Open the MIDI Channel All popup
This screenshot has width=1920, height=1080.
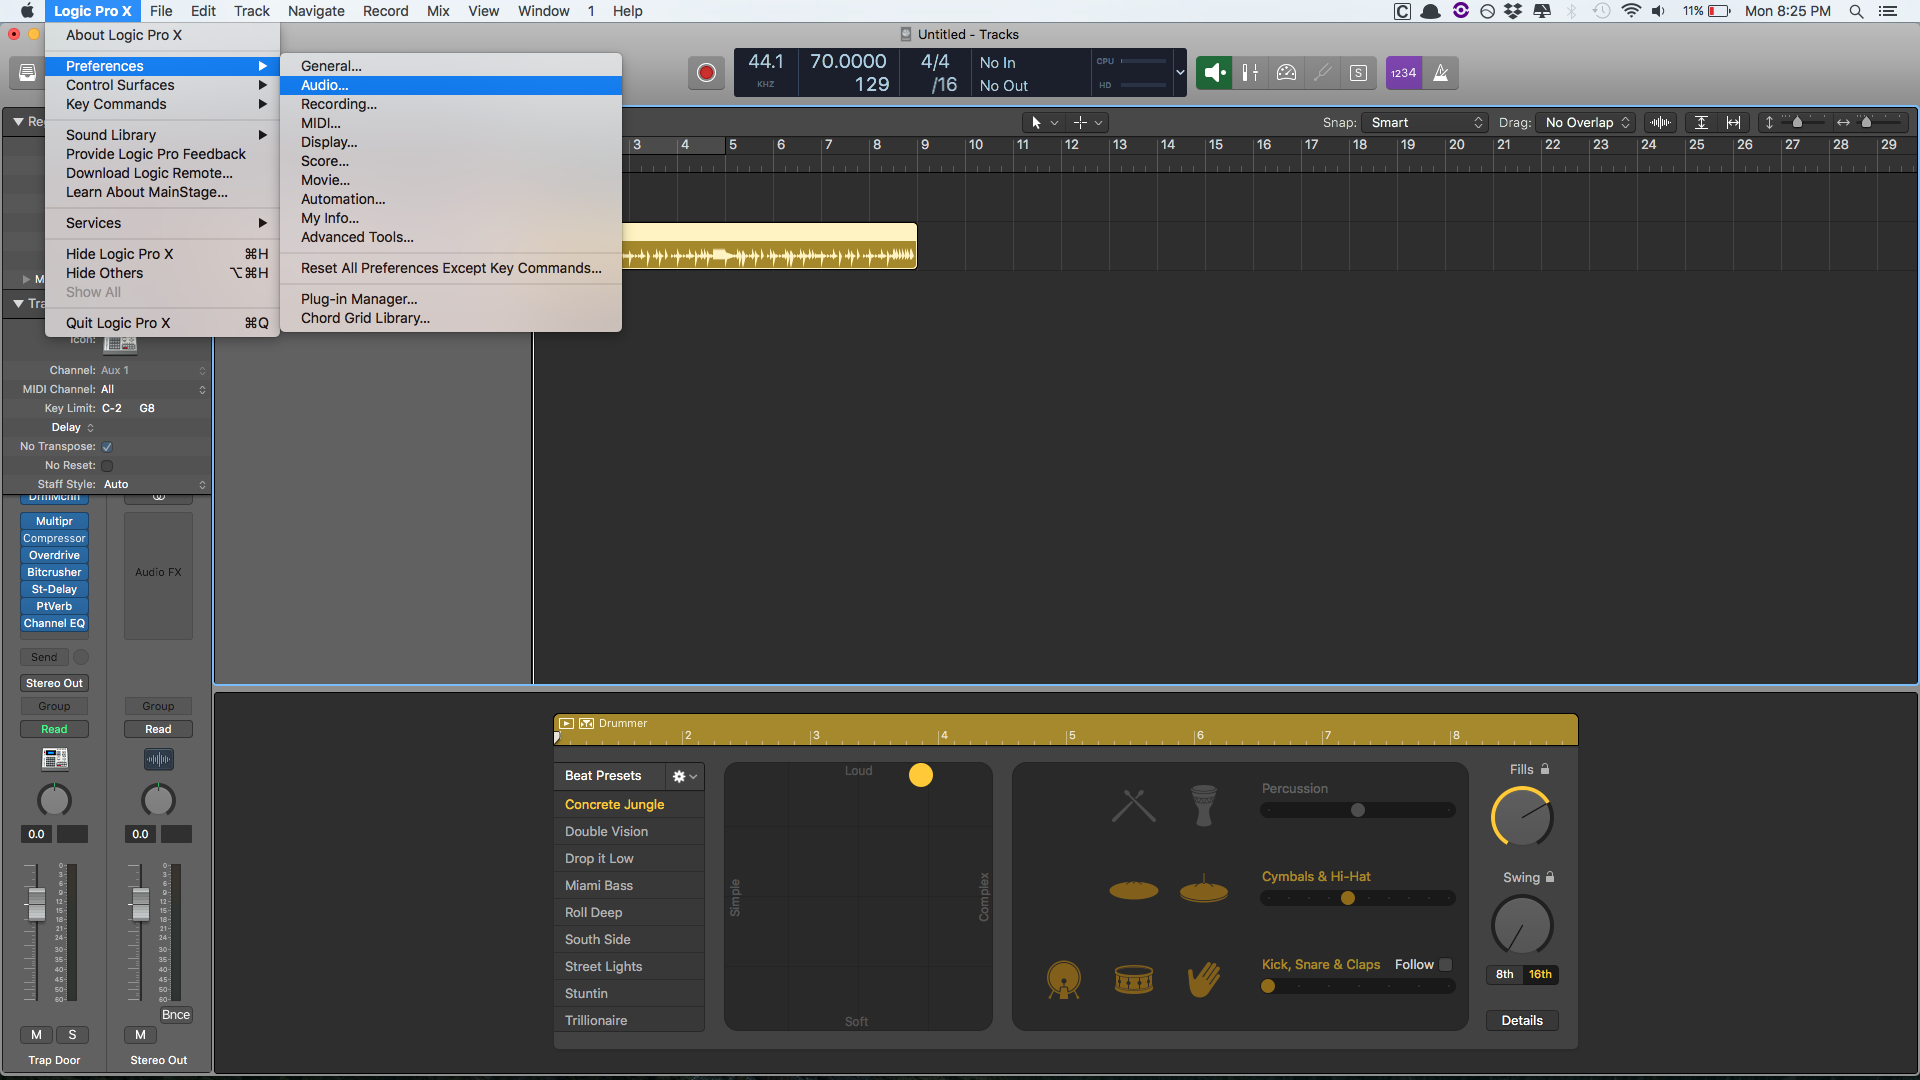(x=153, y=390)
